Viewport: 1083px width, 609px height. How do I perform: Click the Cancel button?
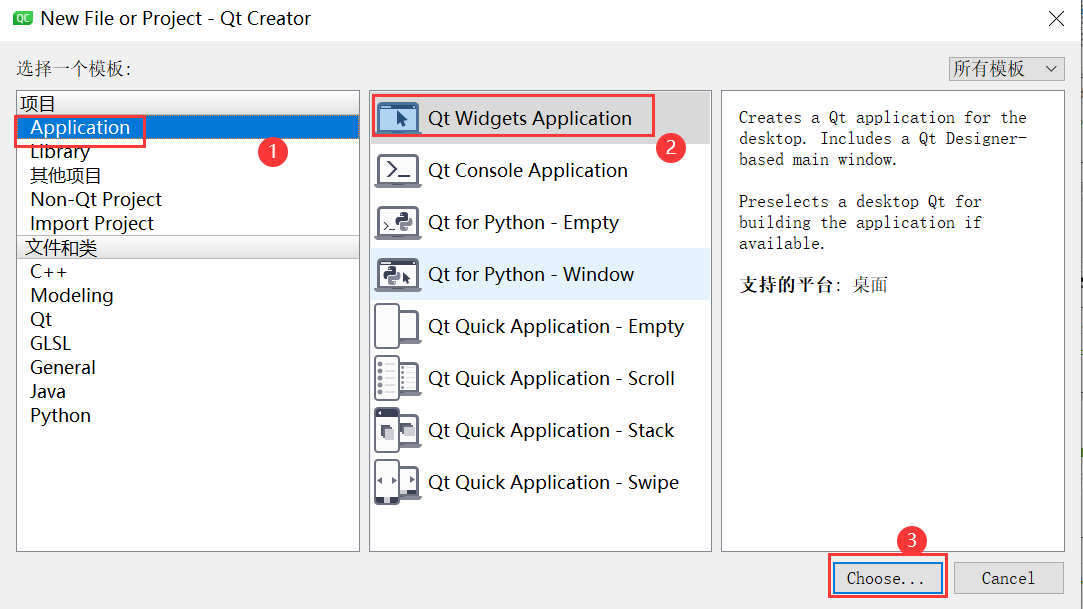1008,578
